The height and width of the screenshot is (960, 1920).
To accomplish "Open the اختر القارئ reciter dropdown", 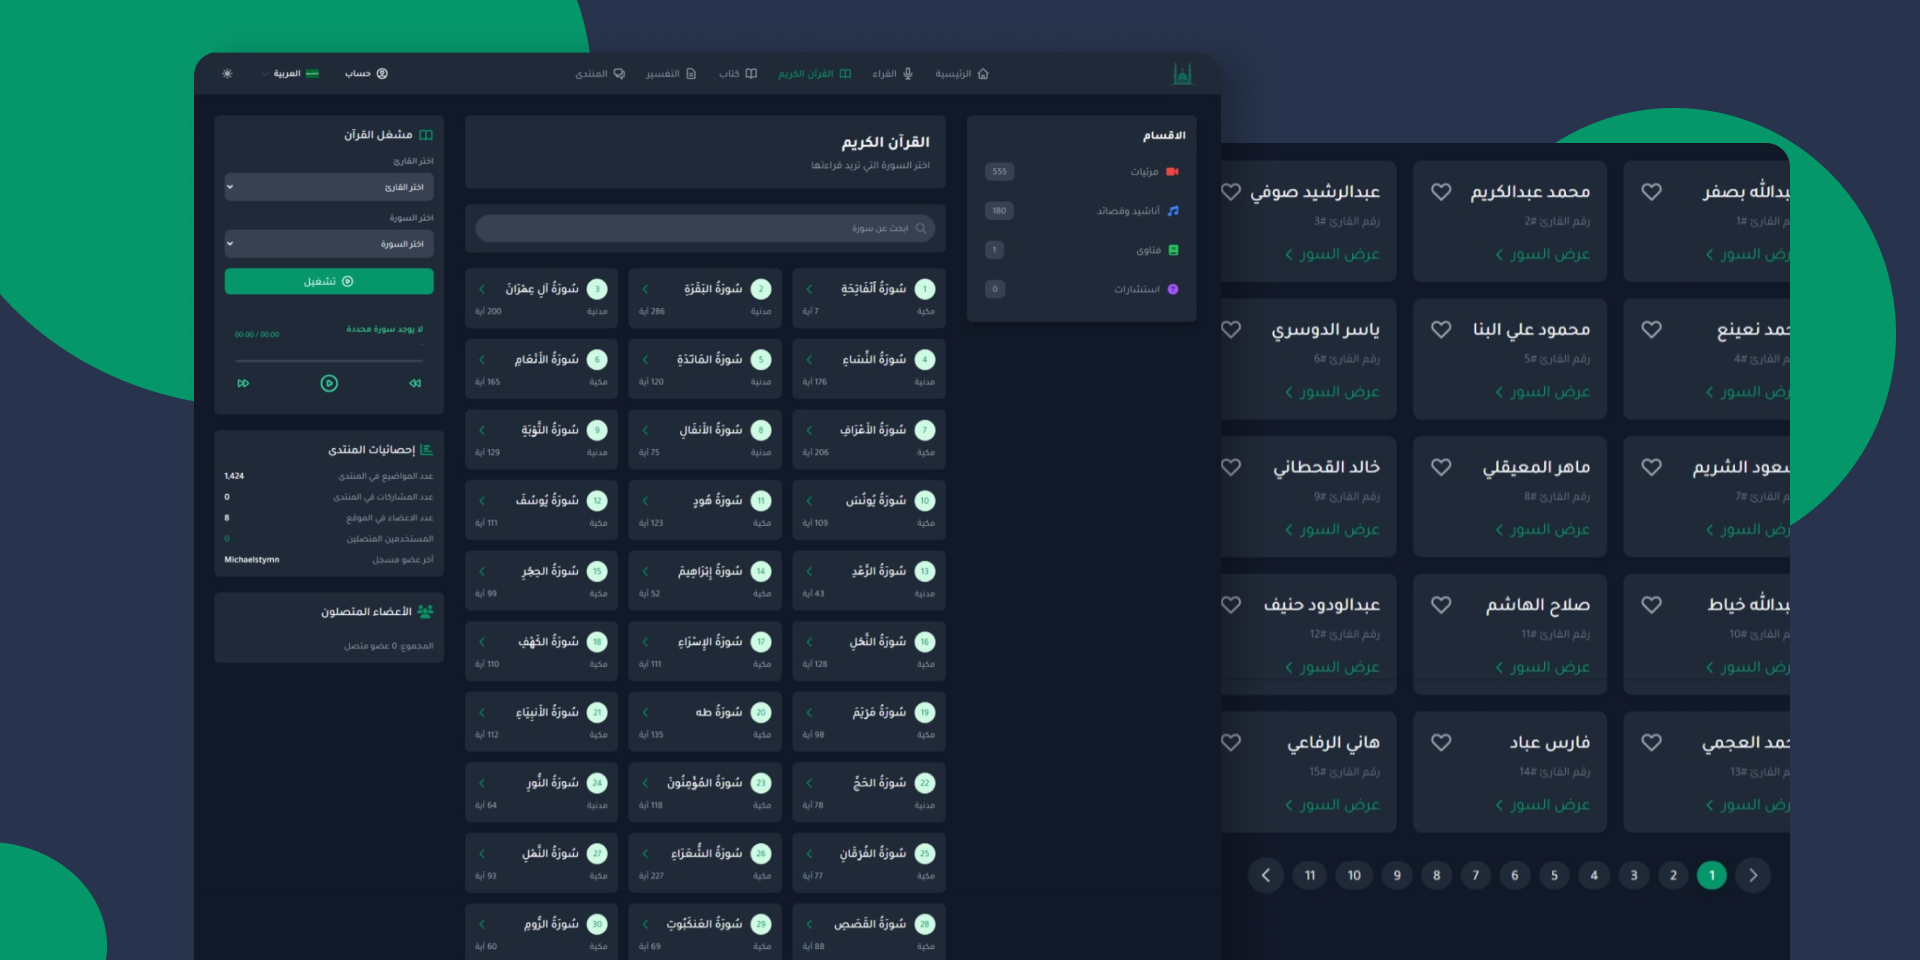I will 329,187.
